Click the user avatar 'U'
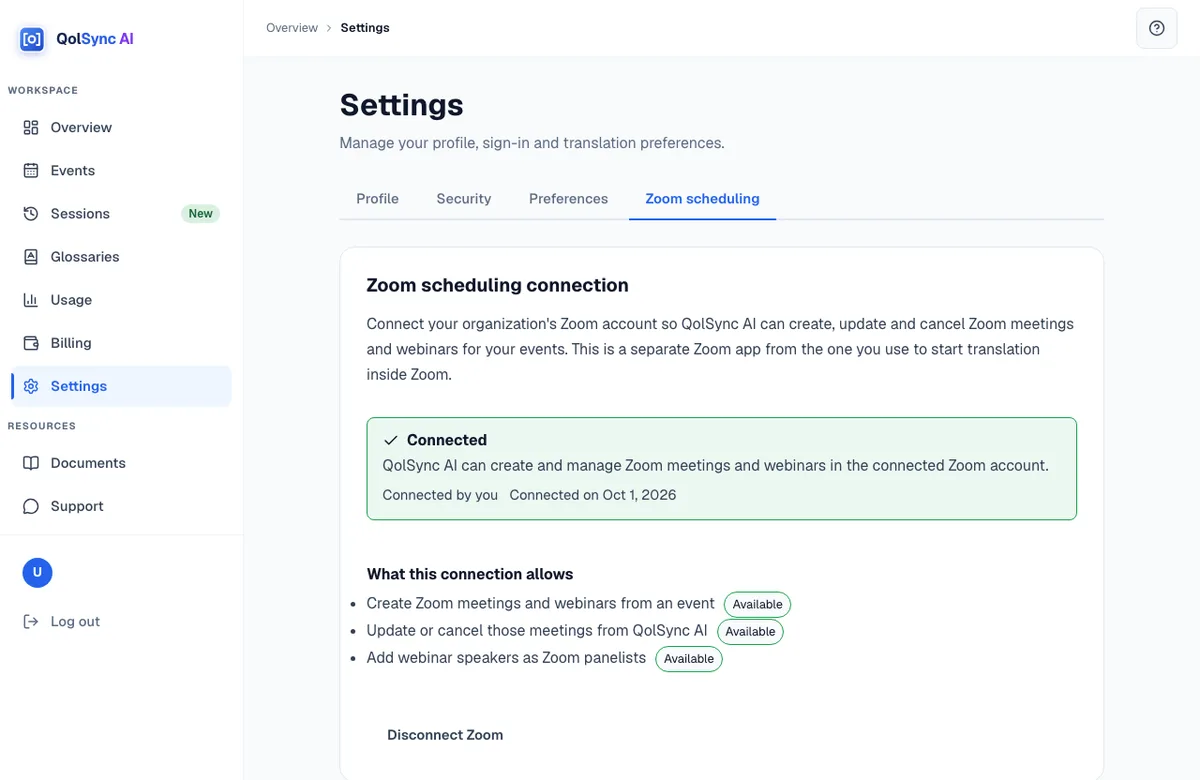 tap(37, 572)
